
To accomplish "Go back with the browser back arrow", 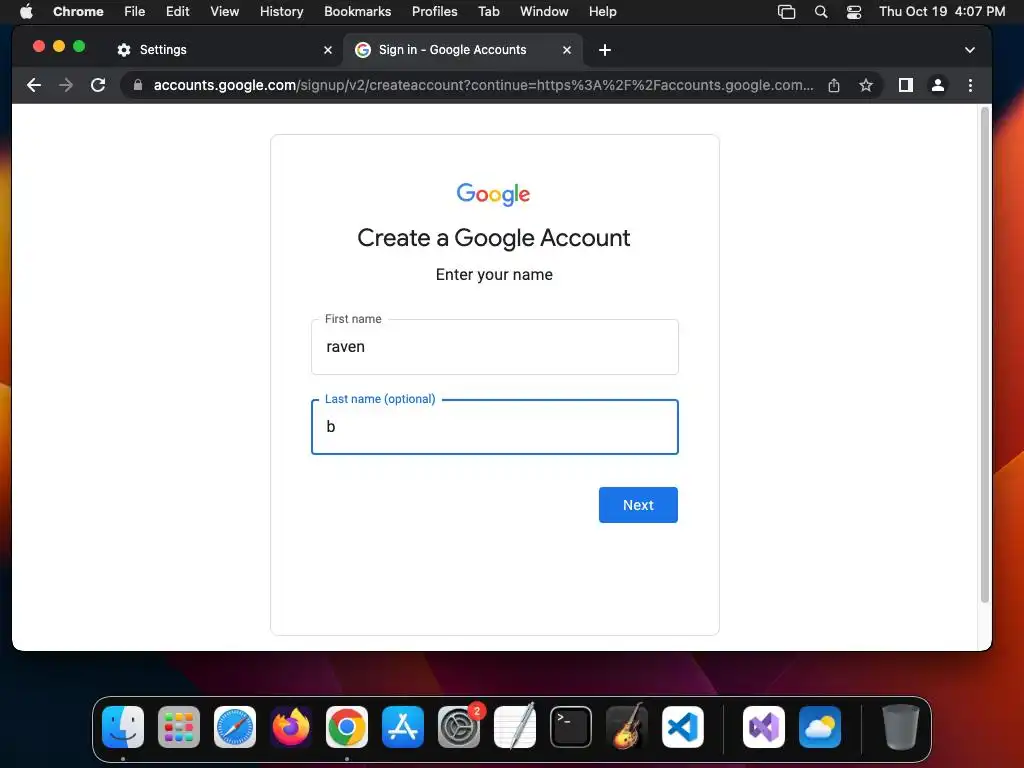I will pos(34,85).
